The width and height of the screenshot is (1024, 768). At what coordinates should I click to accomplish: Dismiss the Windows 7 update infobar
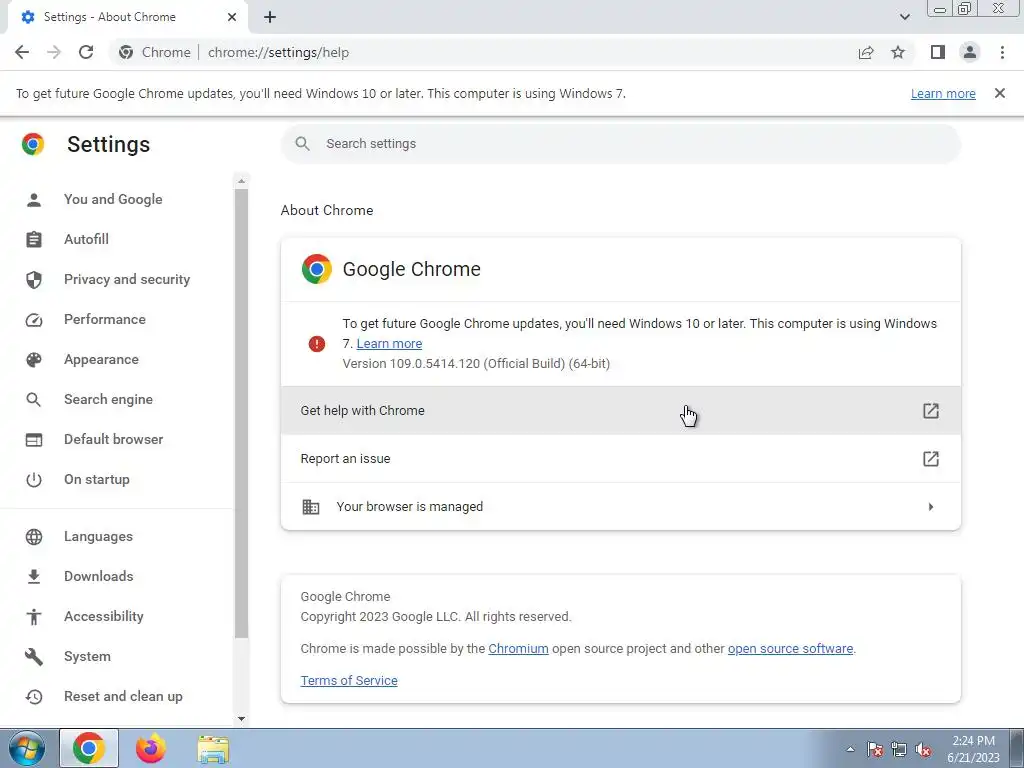(x=999, y=93)
